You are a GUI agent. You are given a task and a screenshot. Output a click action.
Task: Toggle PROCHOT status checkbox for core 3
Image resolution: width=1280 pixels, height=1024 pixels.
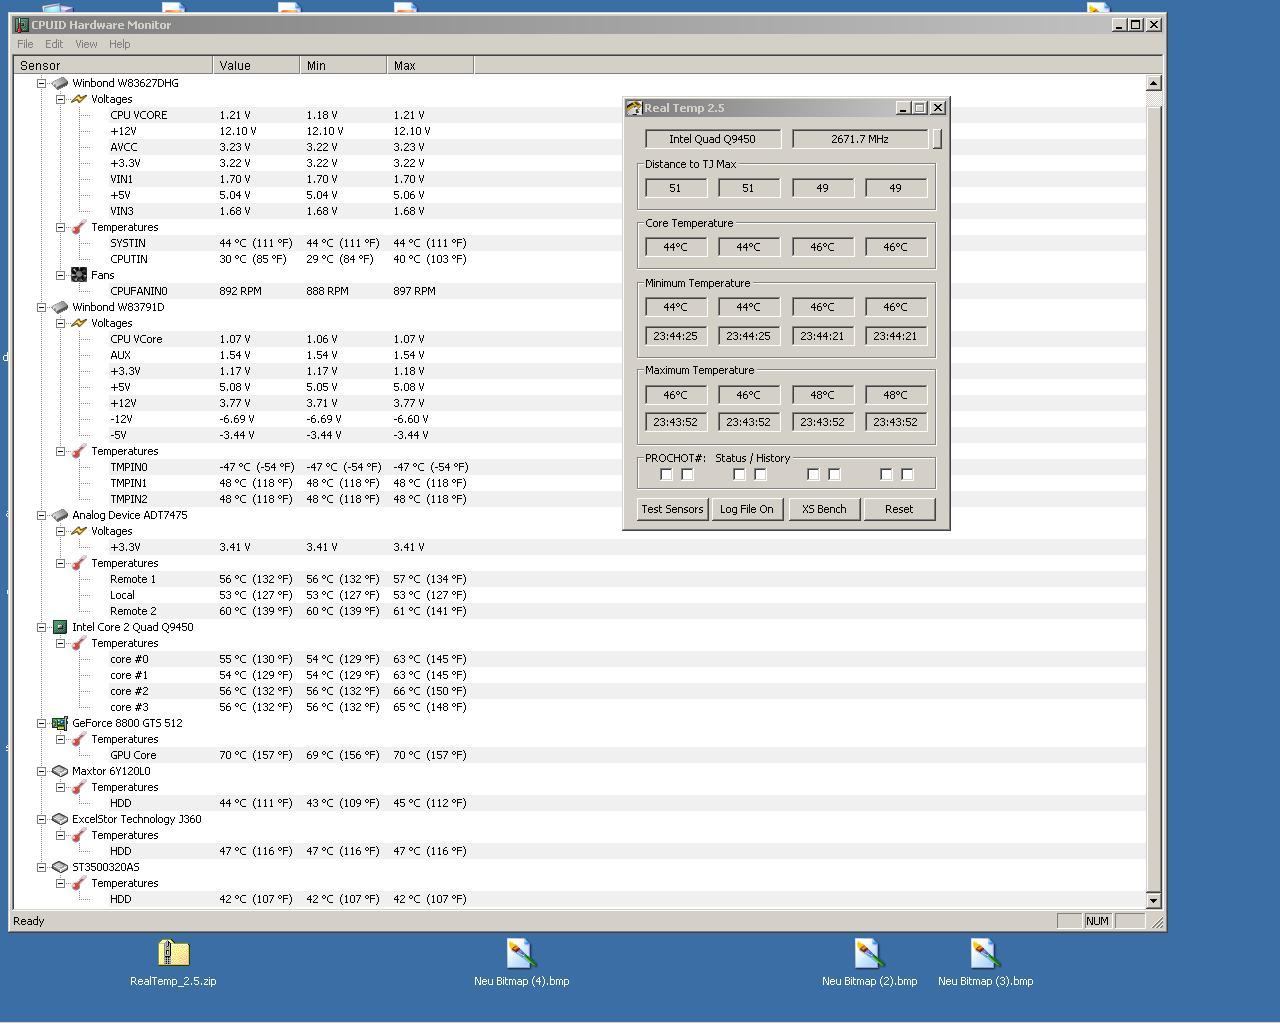tap(886, 474)
